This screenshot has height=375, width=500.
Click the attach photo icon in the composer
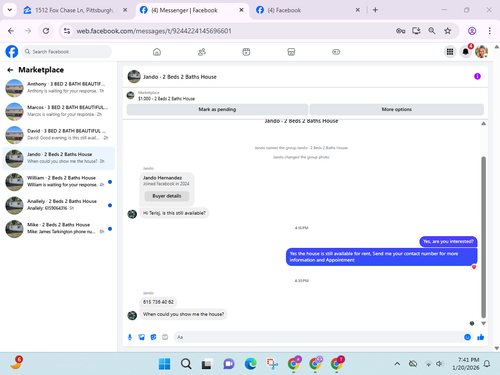142,337
